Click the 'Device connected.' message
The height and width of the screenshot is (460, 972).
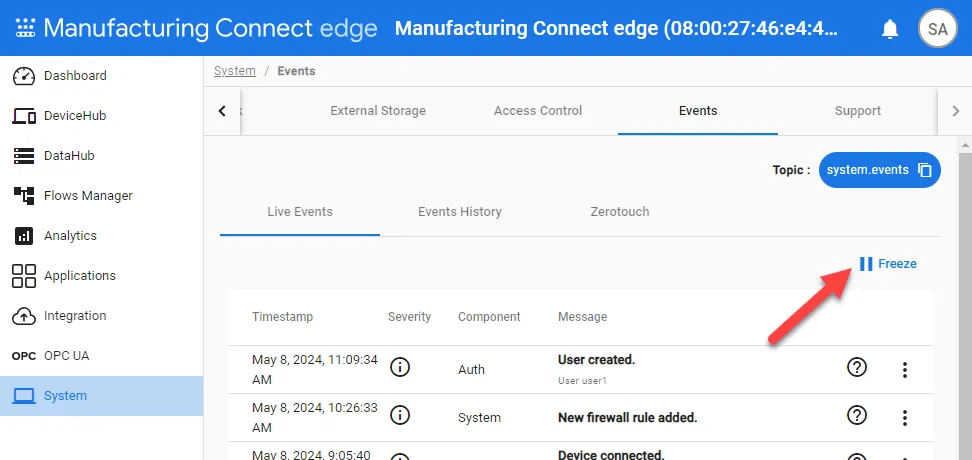tap(611, 454)
